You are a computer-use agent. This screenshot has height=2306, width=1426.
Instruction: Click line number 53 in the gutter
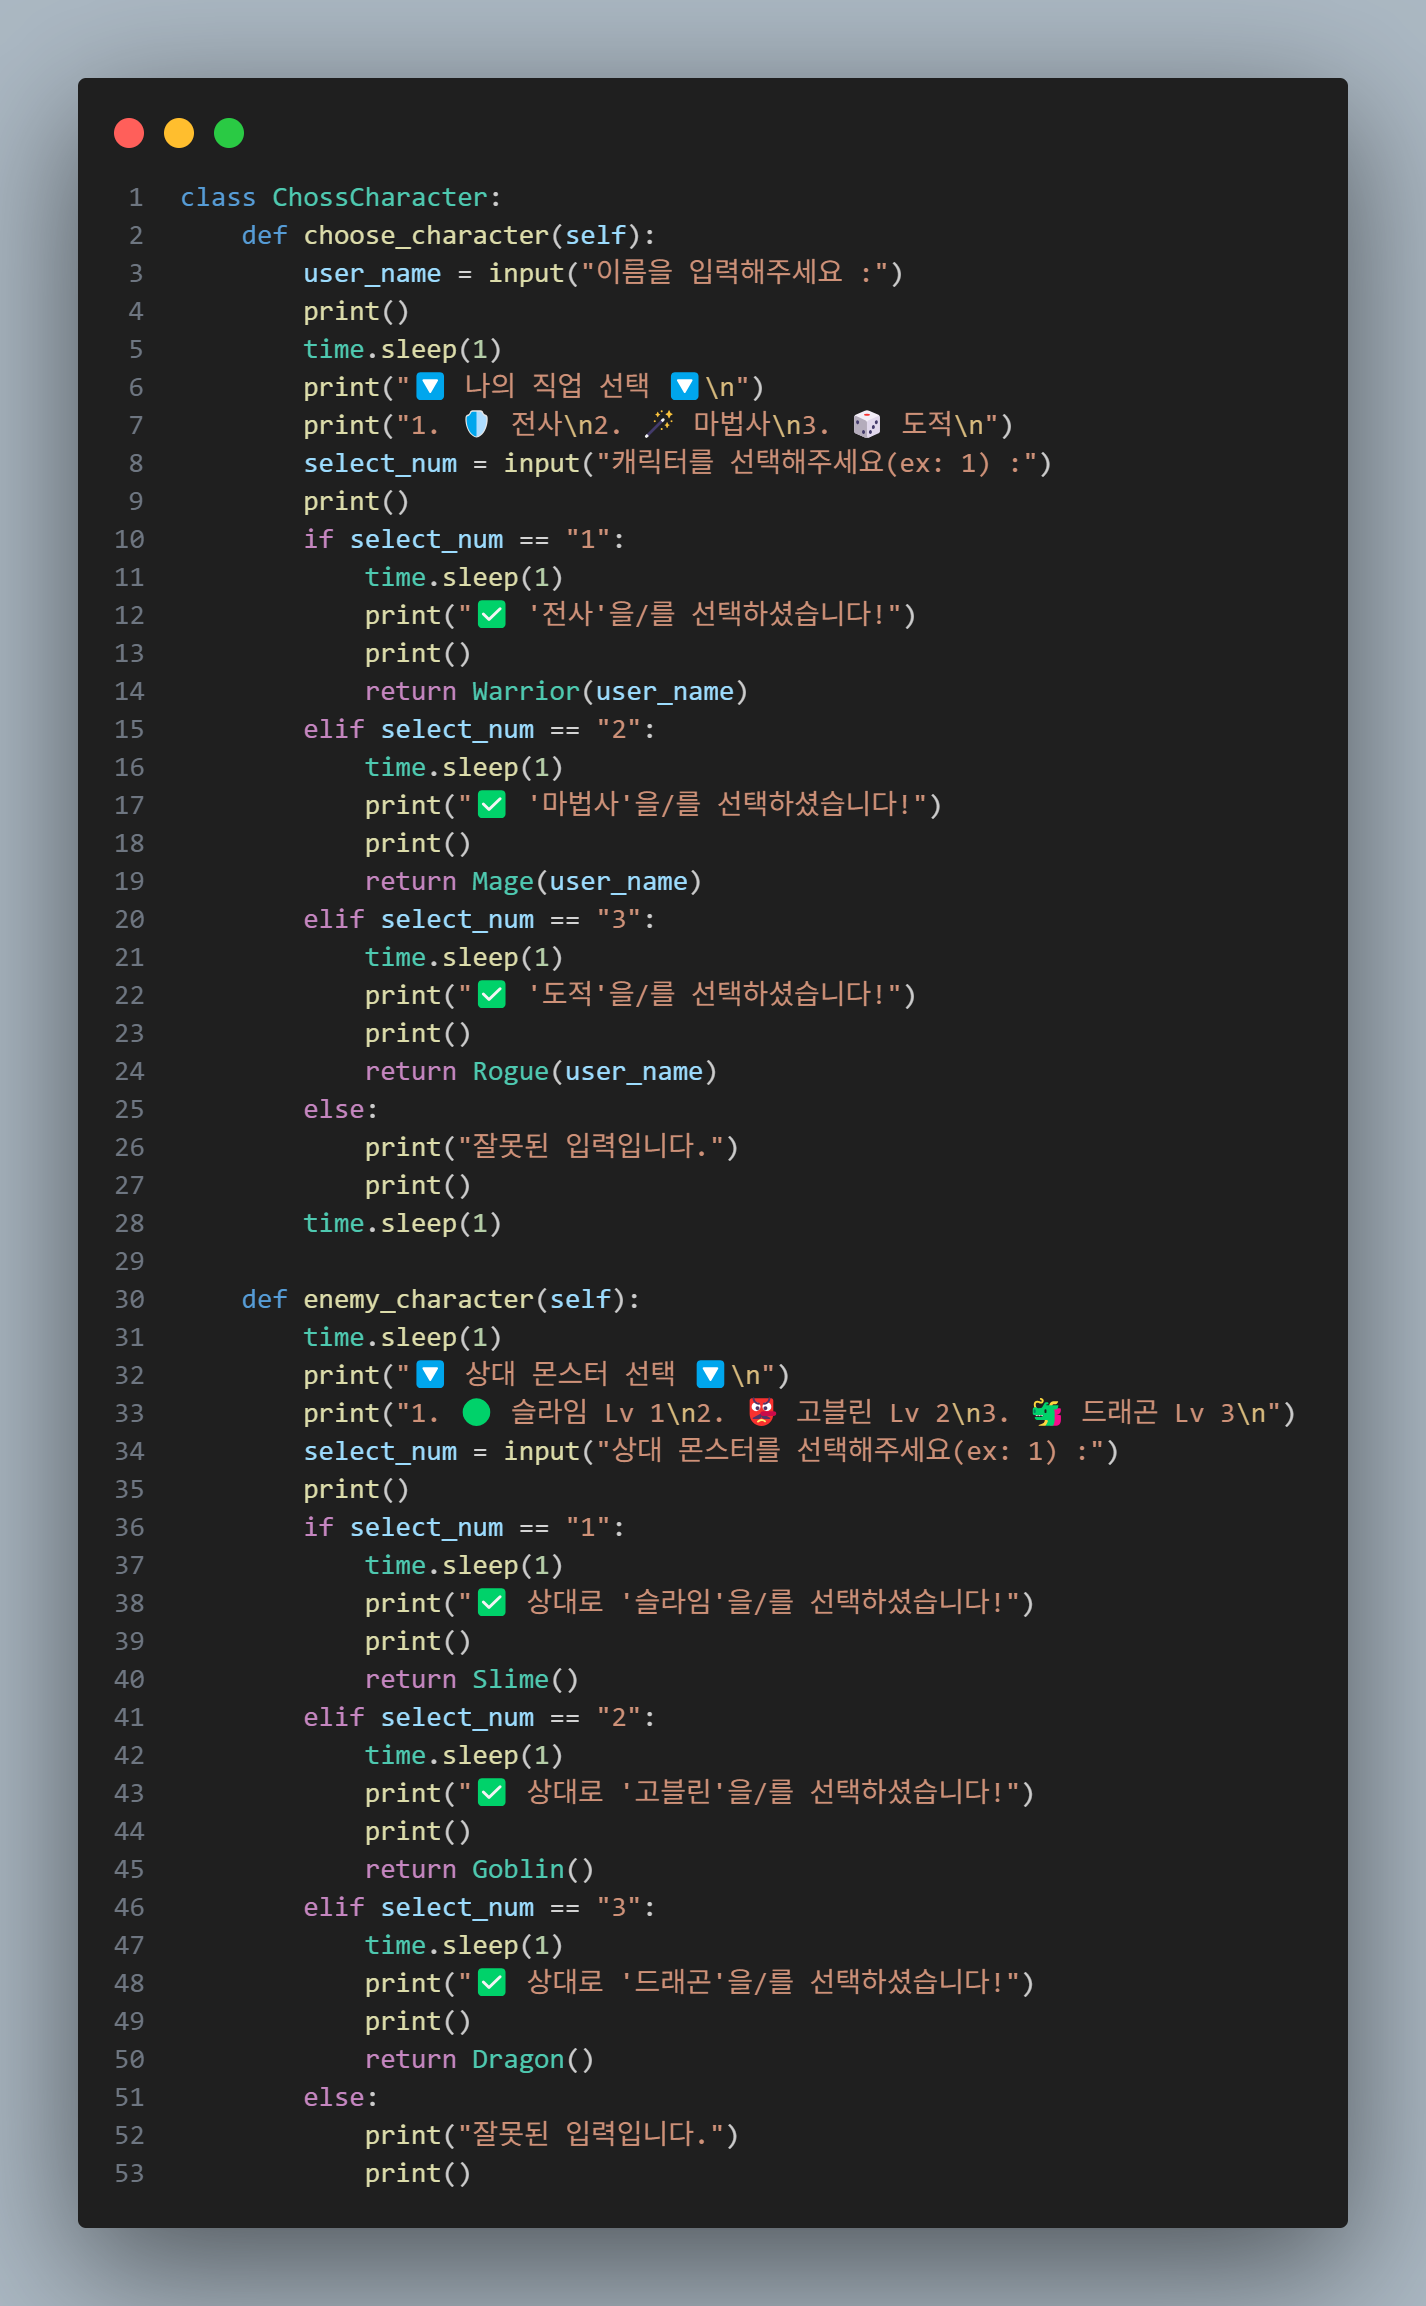tap(129, 2173)
